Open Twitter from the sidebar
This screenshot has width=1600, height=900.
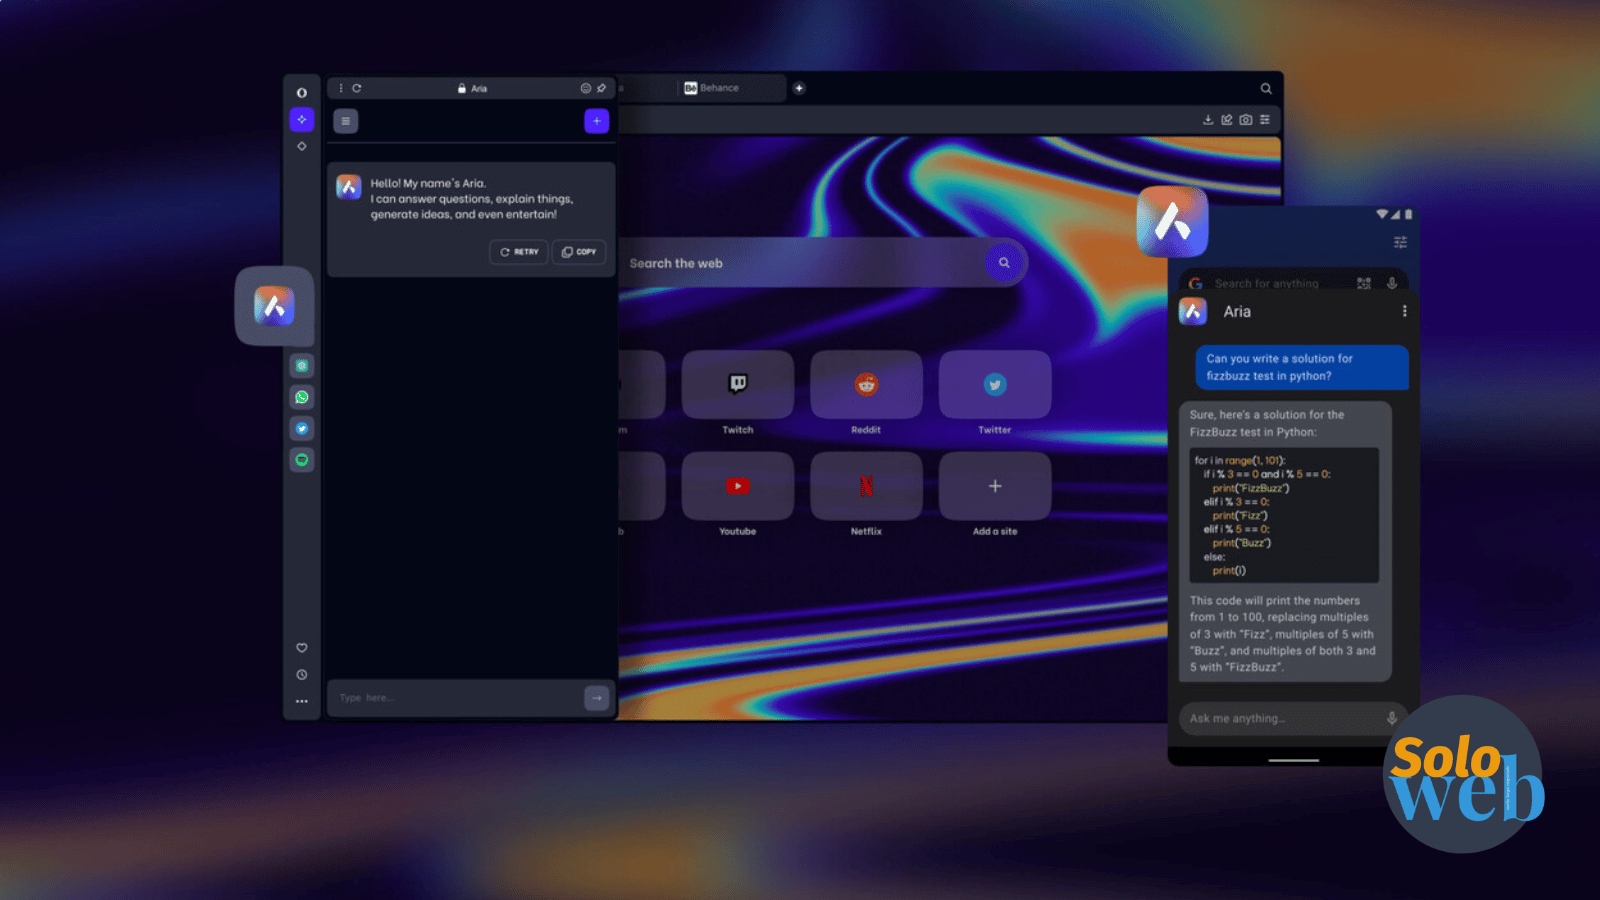click(301, 428)
